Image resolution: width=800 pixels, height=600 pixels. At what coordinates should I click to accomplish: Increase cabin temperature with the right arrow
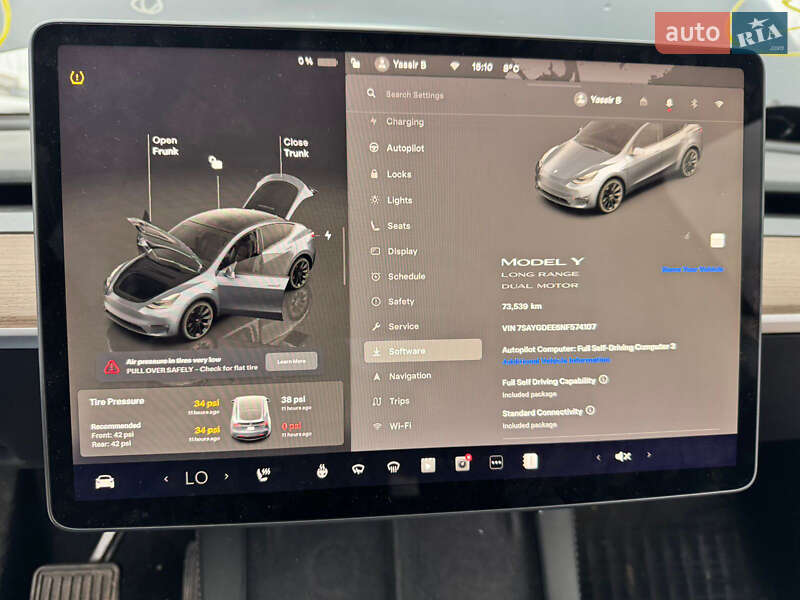[x=225, y=475]
